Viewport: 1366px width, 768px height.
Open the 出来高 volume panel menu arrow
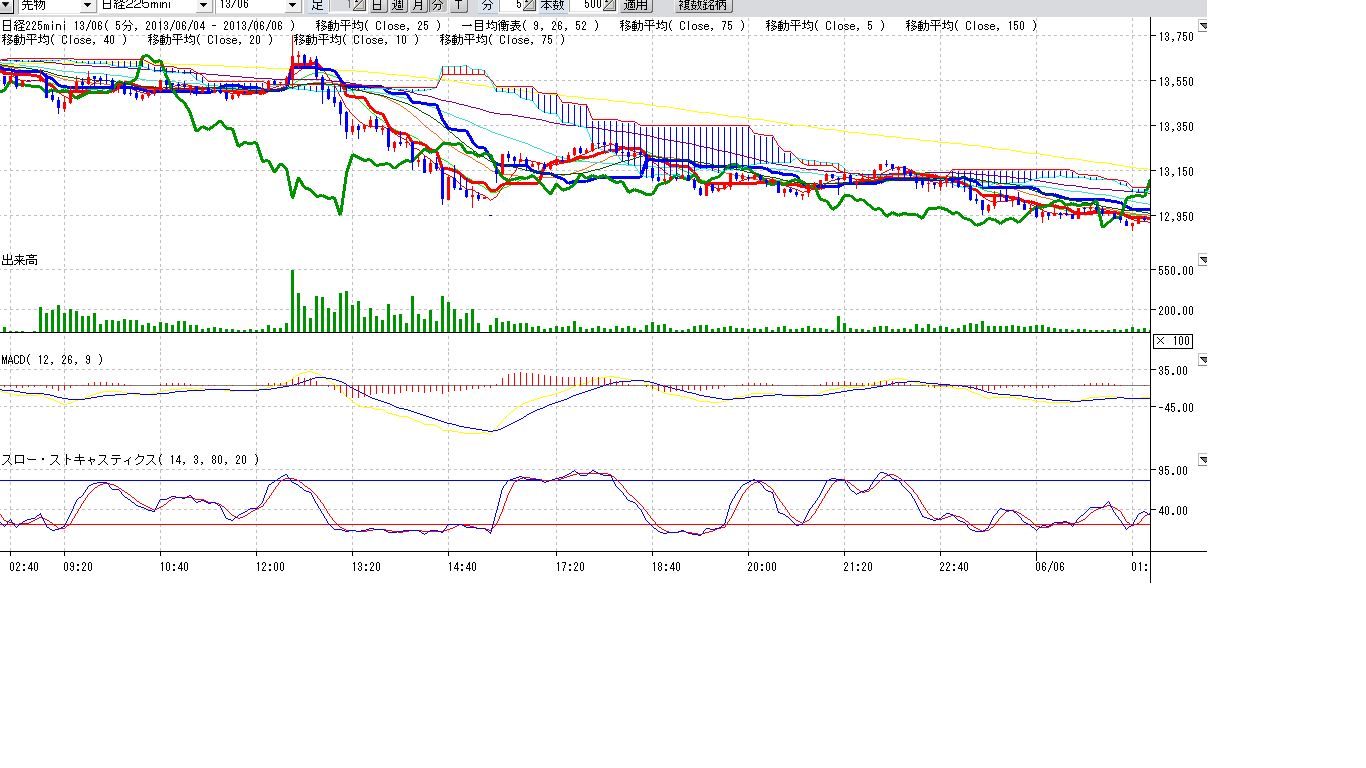coord(1203,261)
